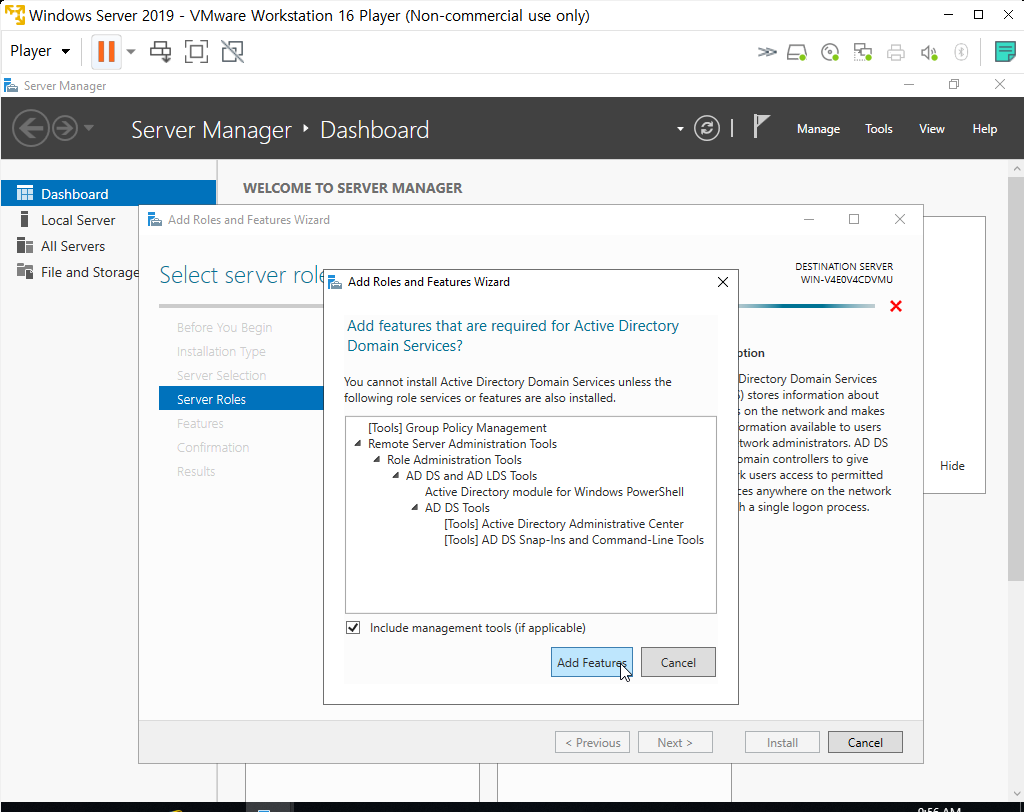The height and width of the screenshot is (812, 1024).
Task: Collapse Role Administration Tools node
Action: (377, 459)
